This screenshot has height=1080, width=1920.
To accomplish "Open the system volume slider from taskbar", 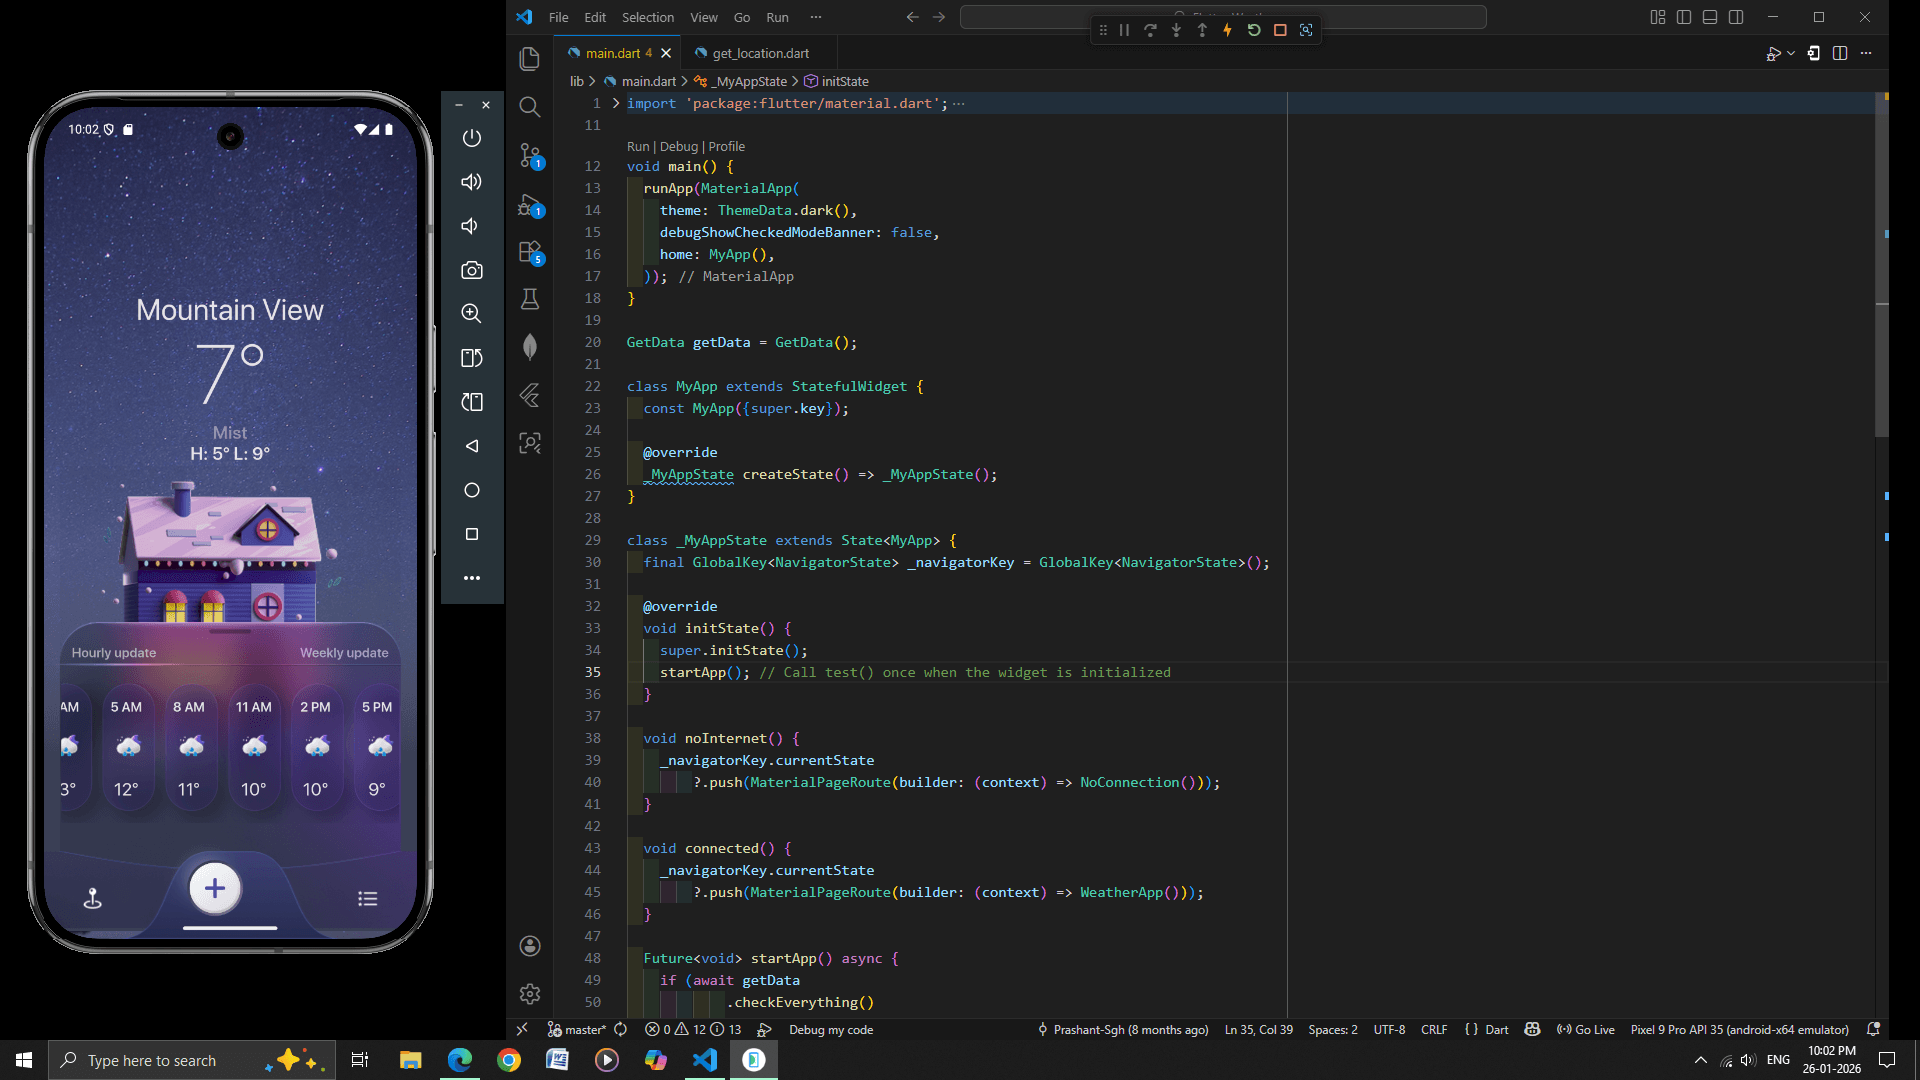I will coord(1748,1060).
